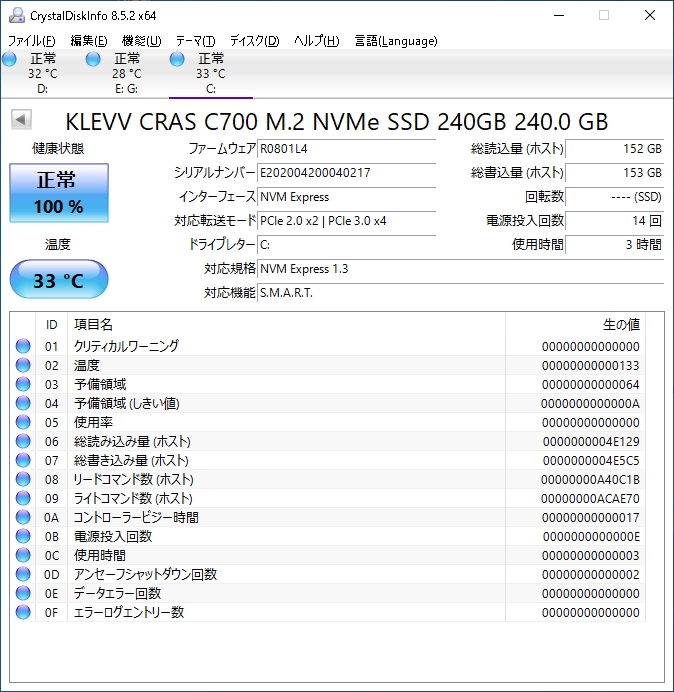The width and height of the screenshot is (674, 692).
Task: Click raw value 0000000000017
Action: tap(591, 518)
